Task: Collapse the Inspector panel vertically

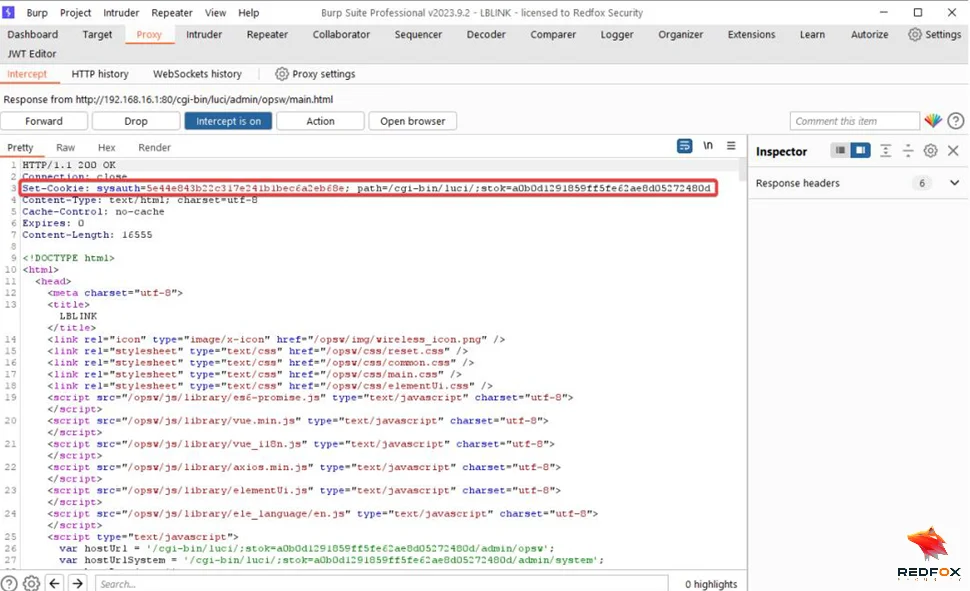Action: 886,150
